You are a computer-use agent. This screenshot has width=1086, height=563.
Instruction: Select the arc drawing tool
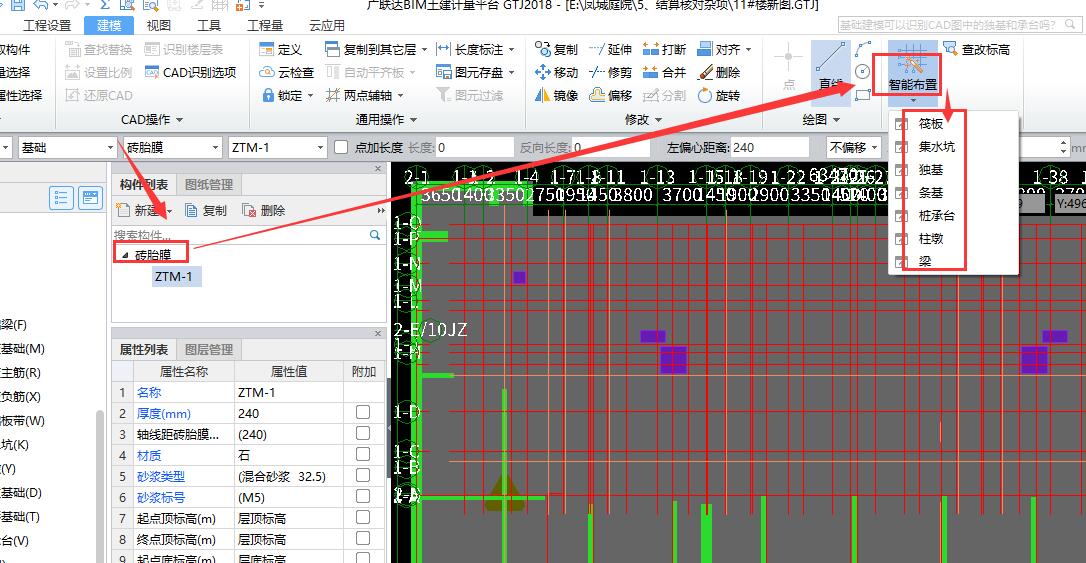pyautogui.click(x=863, y=49)
